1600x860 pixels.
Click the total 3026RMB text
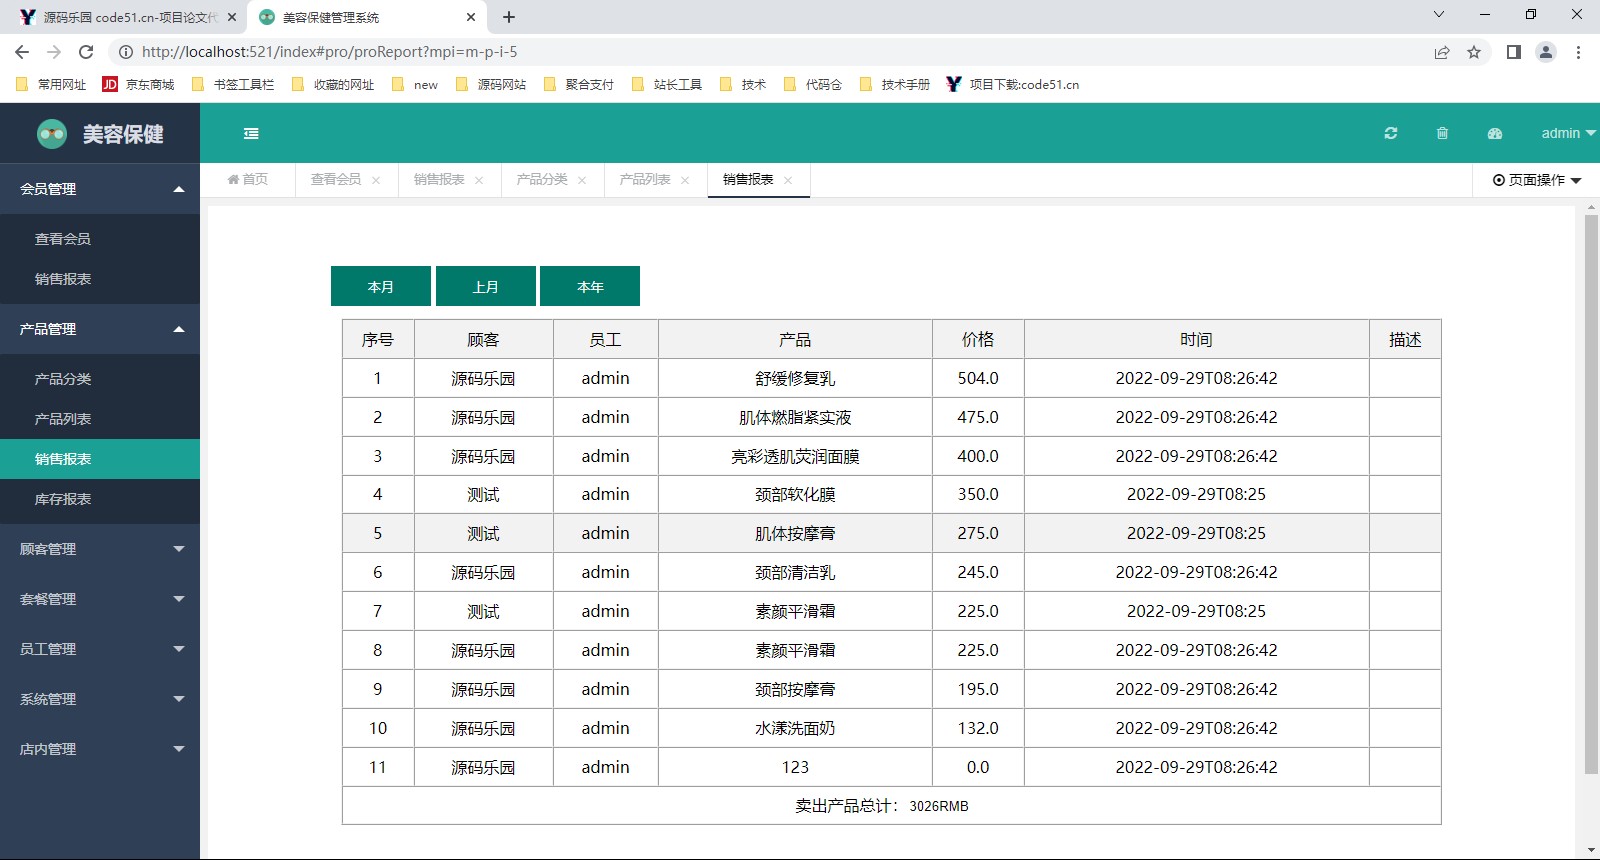pyautogui.click(x=939, y=806)
